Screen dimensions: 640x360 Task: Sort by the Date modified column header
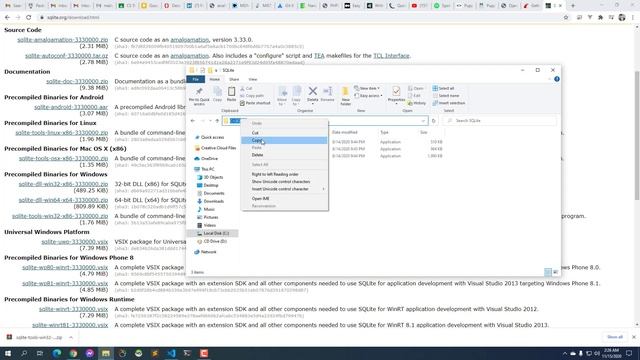click(344, 133)
